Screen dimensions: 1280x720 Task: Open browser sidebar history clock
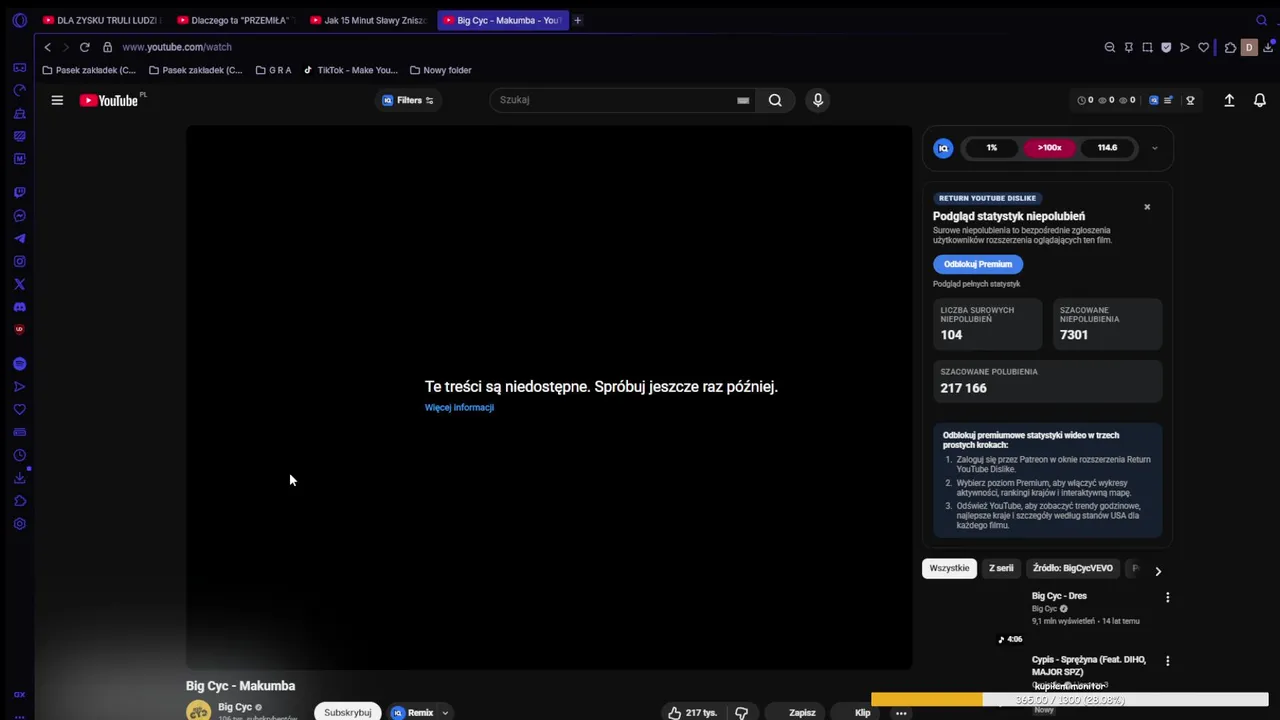(x=19, y=455)
